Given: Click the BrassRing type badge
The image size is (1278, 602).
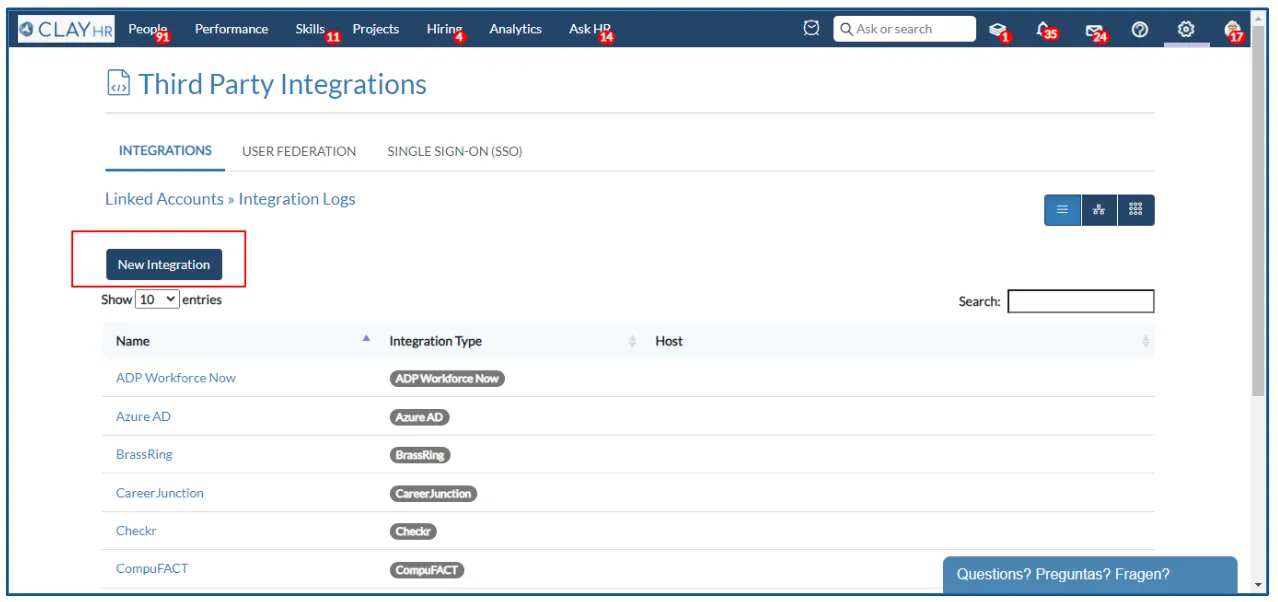Looking at the screenshot, I should click(420, 455).
